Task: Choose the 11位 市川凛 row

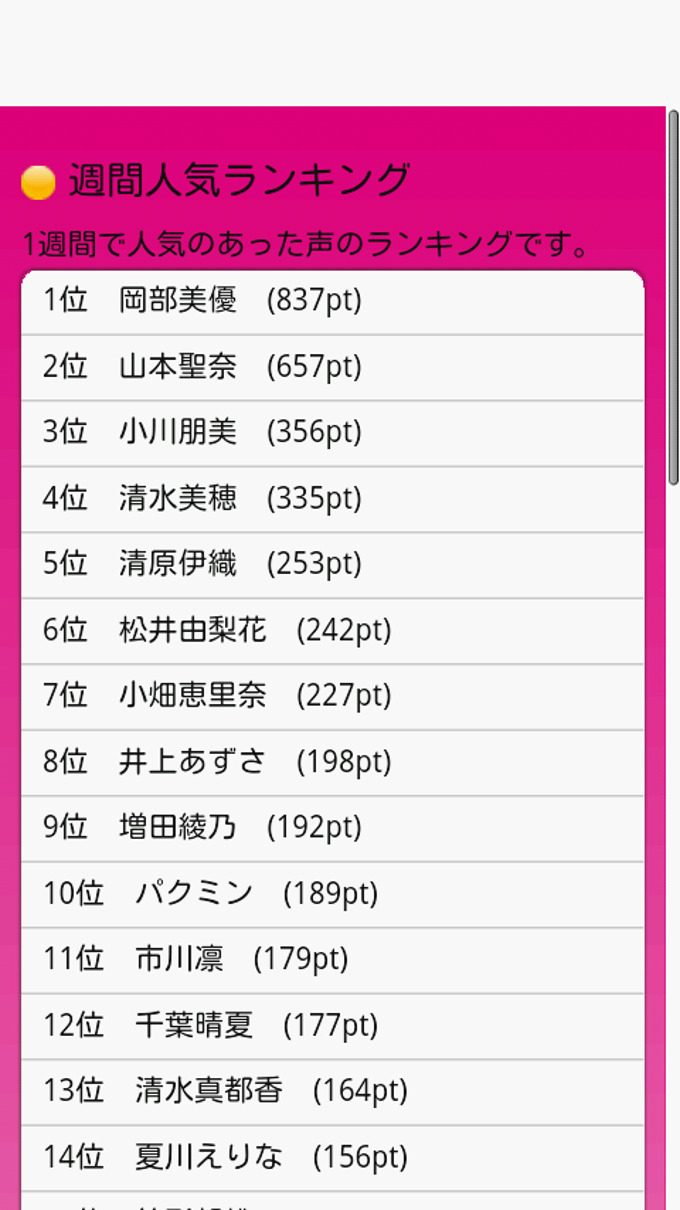Action: coord(332,961)
